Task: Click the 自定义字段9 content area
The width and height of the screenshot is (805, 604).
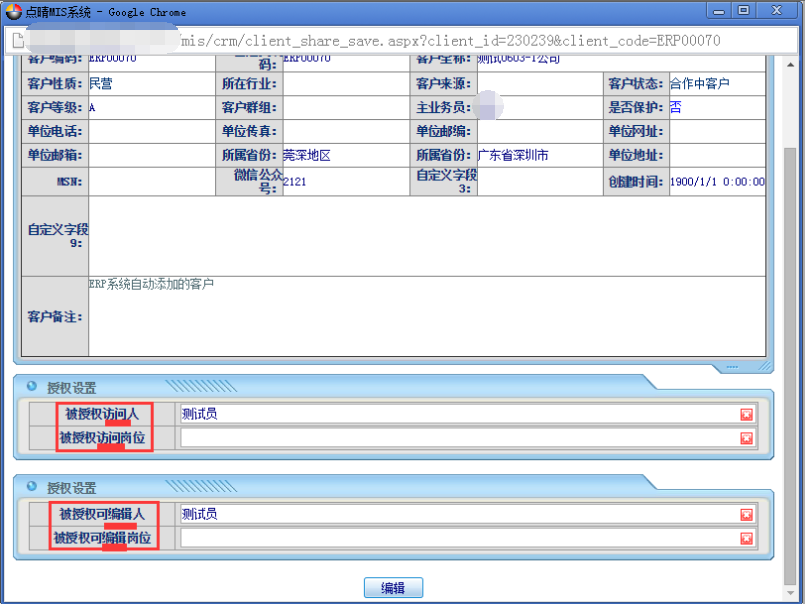Action: click(x=426, y=236)
